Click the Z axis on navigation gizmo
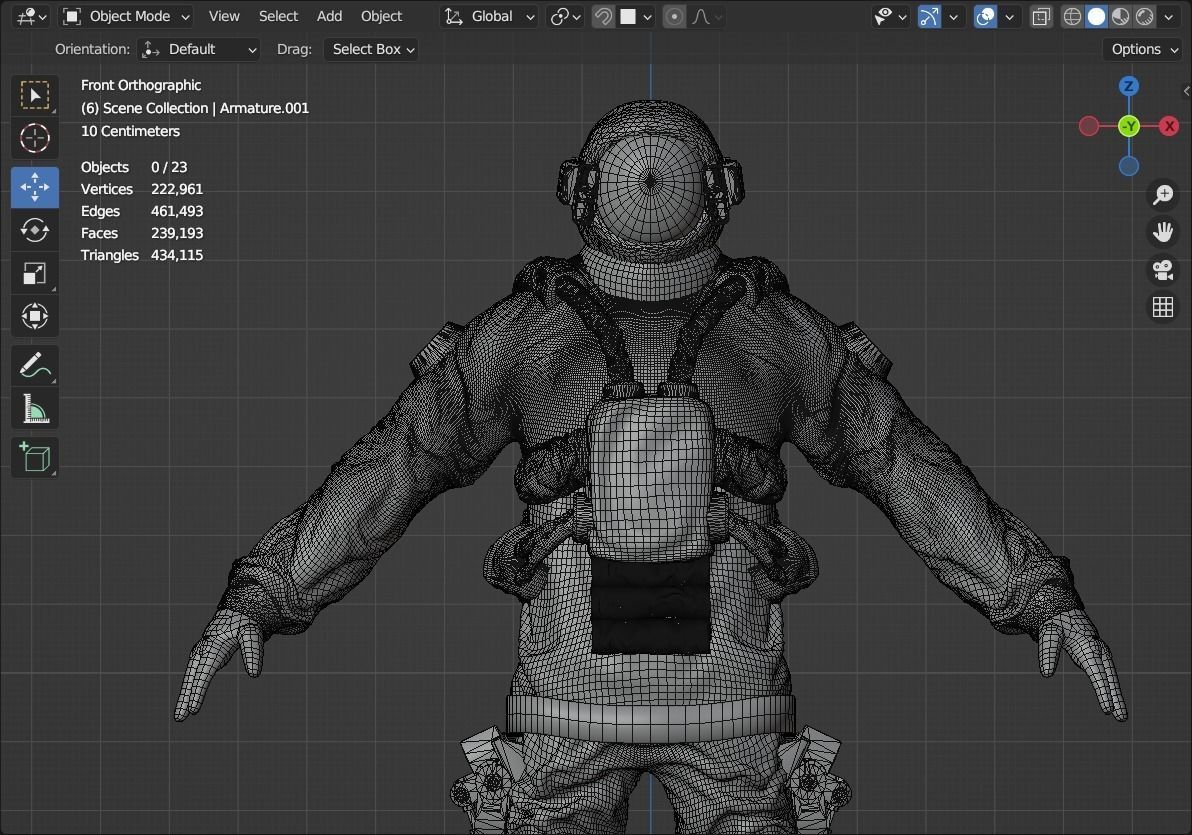Viewport: 1192px width, 835px height. click(x=1129, y=86)
